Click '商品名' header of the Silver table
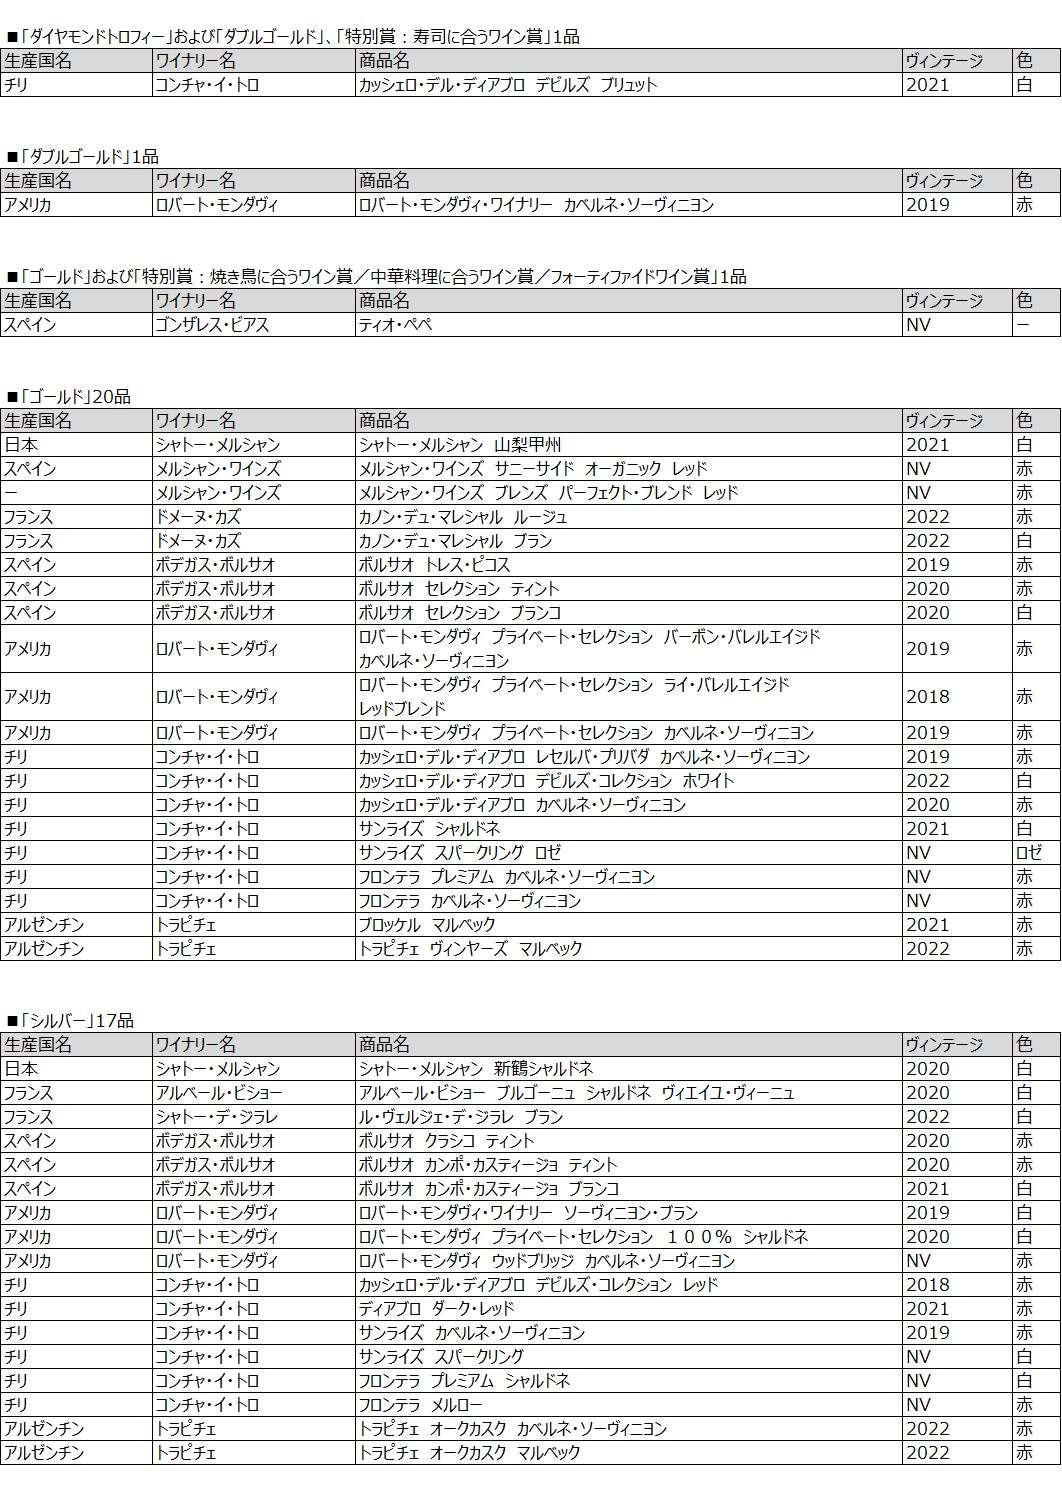 (628, 1045)
